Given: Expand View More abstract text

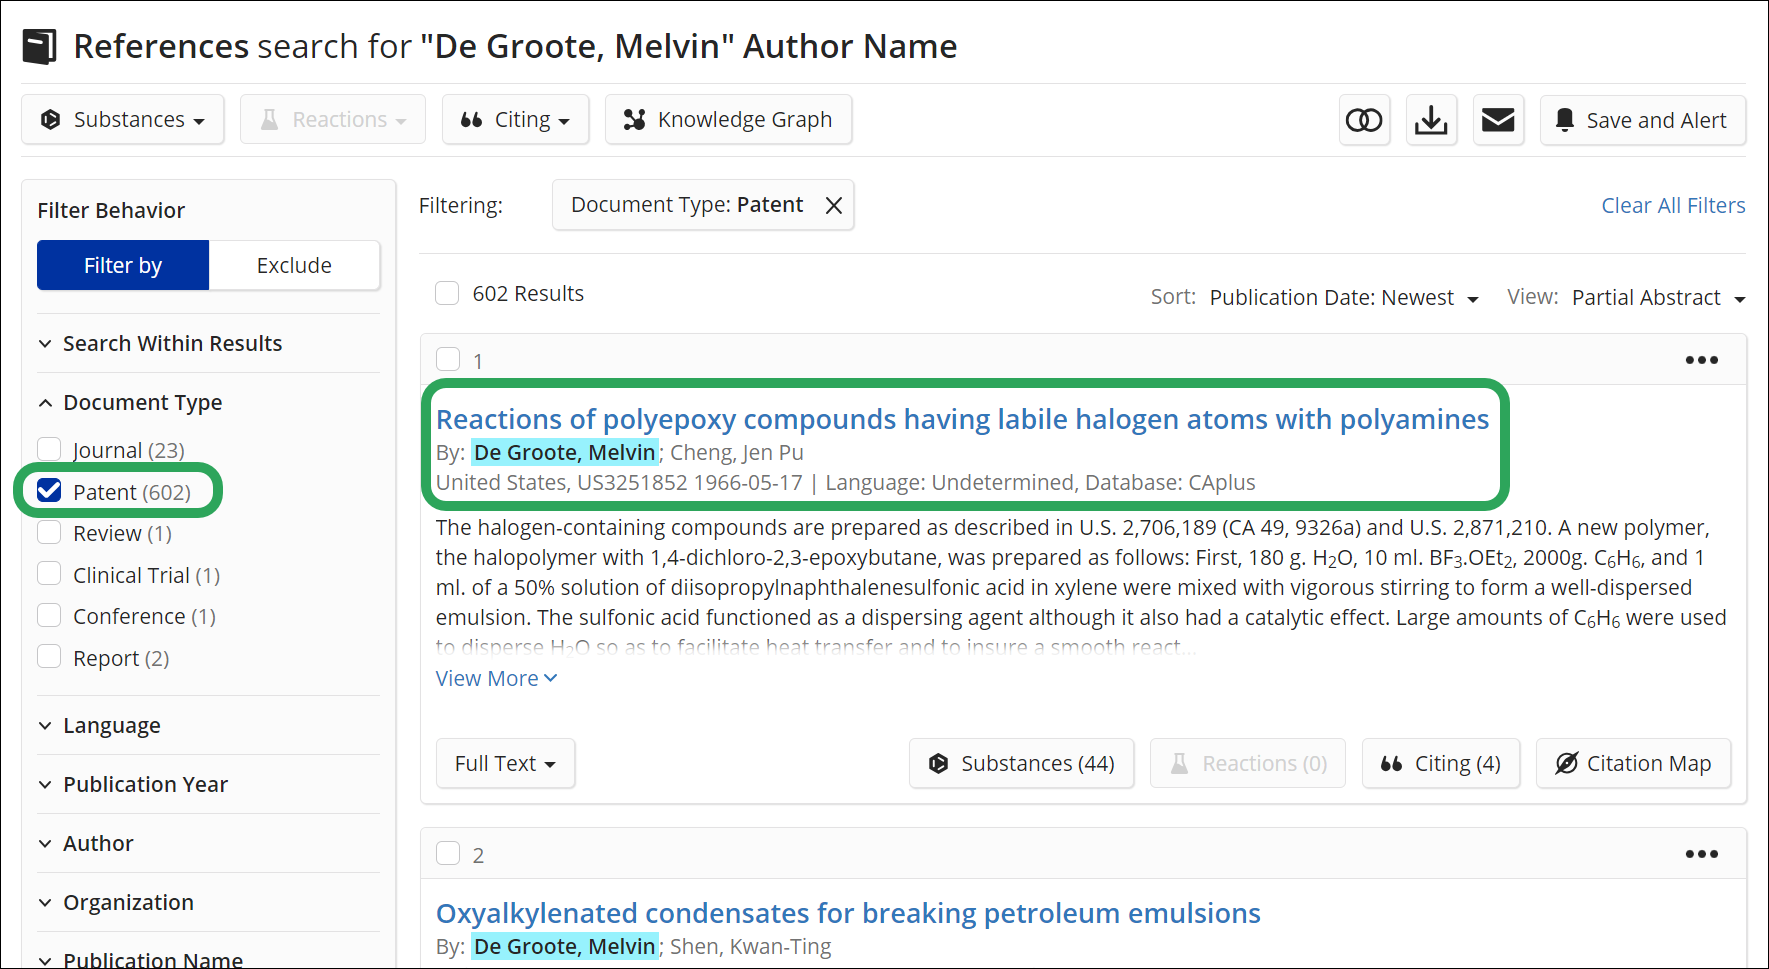Looking at the screenshot, I should [x=496, y=678].
